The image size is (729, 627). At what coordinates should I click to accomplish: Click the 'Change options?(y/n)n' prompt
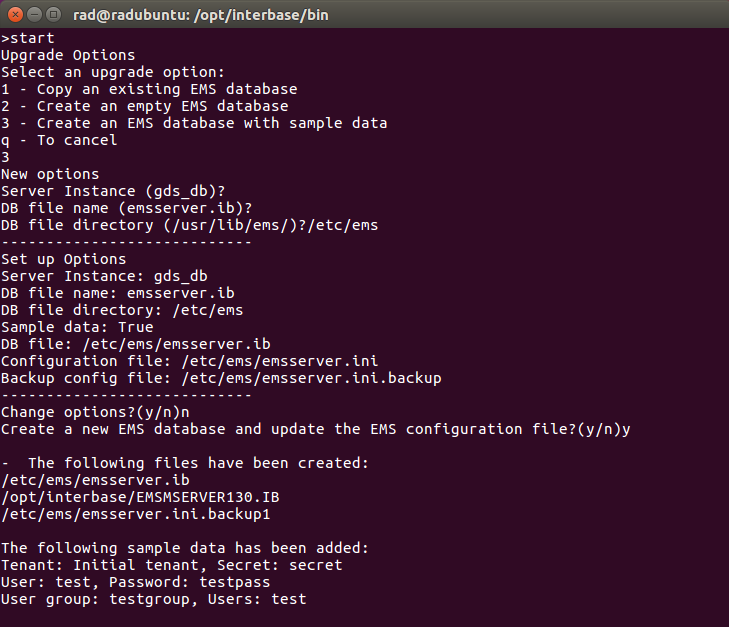click(95, 412)
